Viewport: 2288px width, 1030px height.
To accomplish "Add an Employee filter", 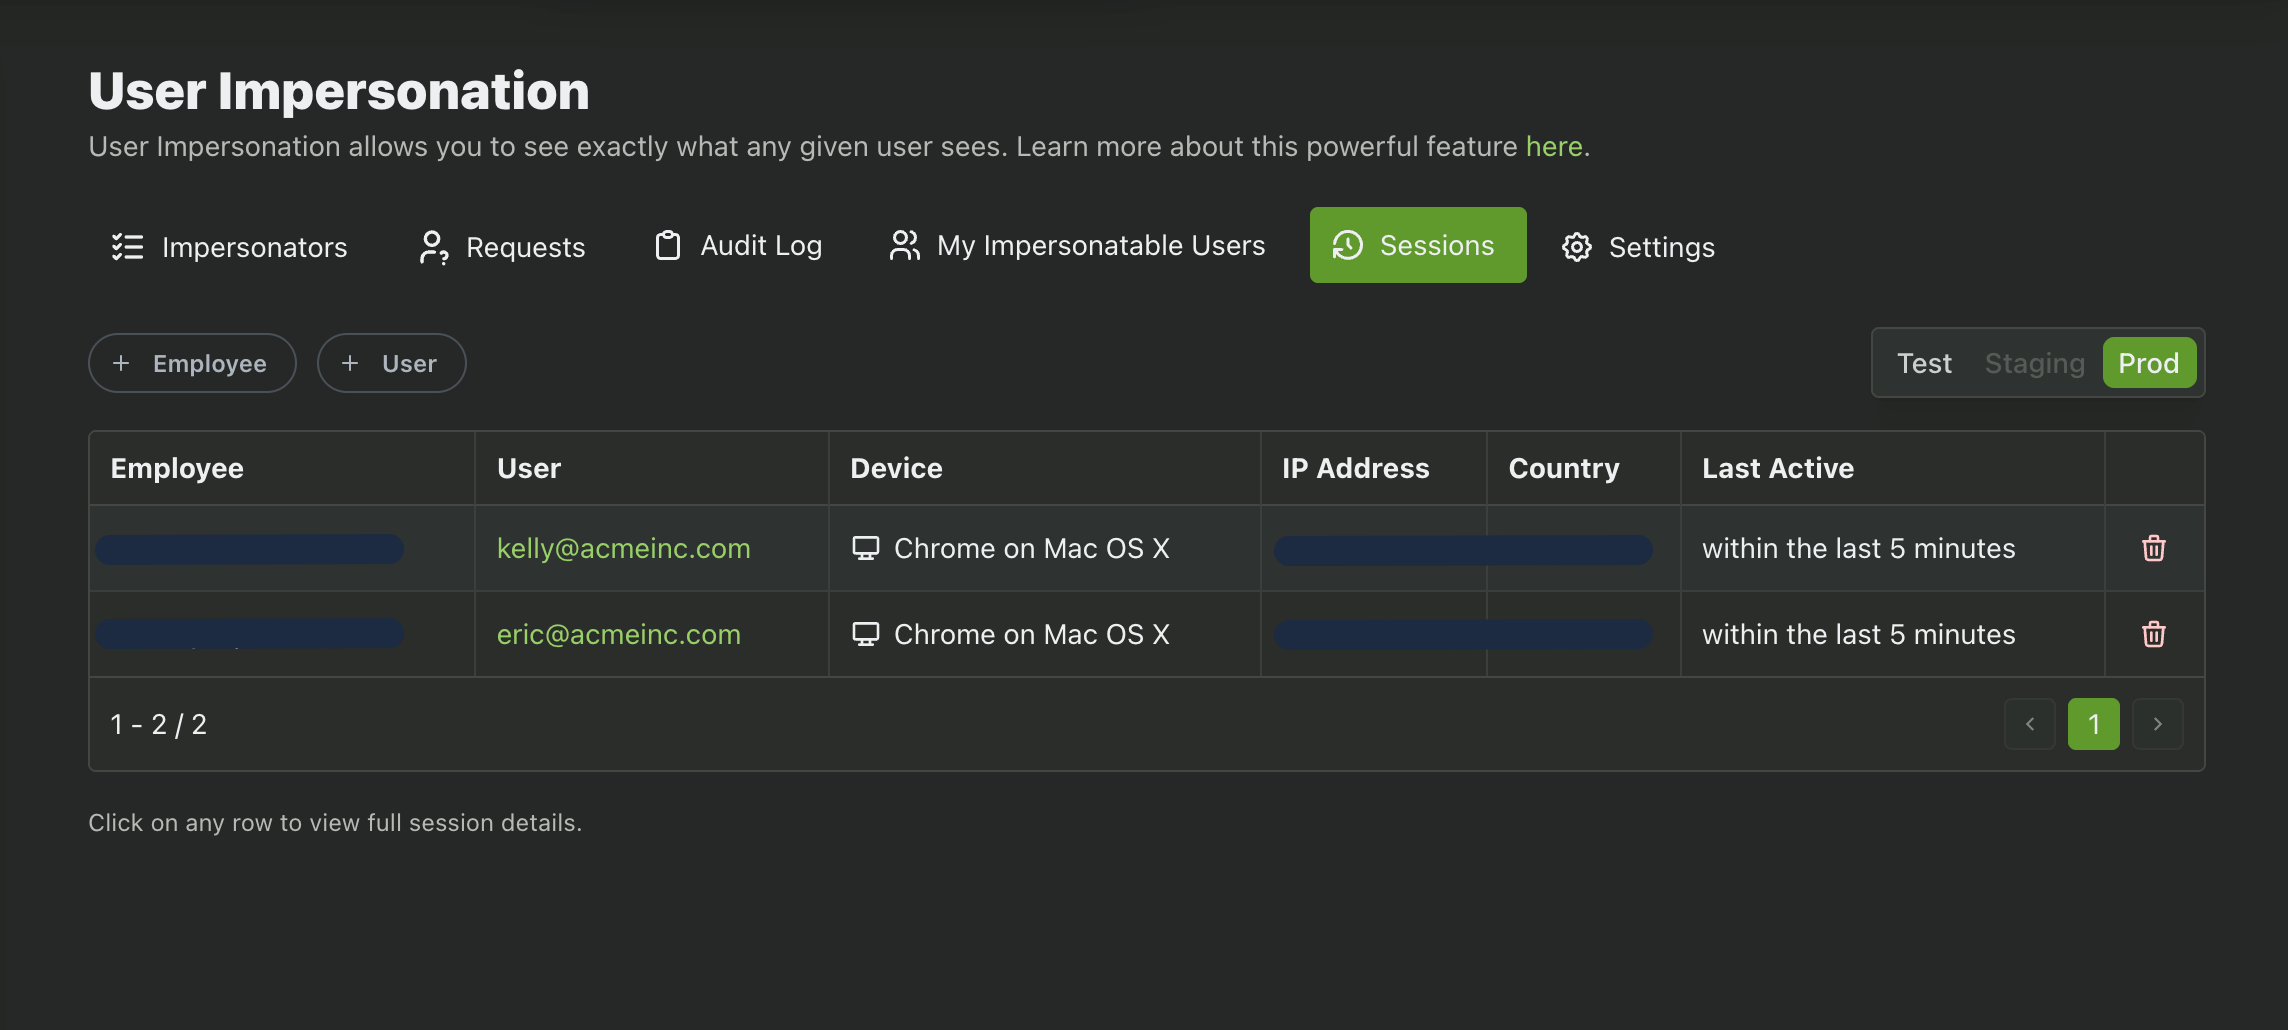I will [x=192, y=363].
